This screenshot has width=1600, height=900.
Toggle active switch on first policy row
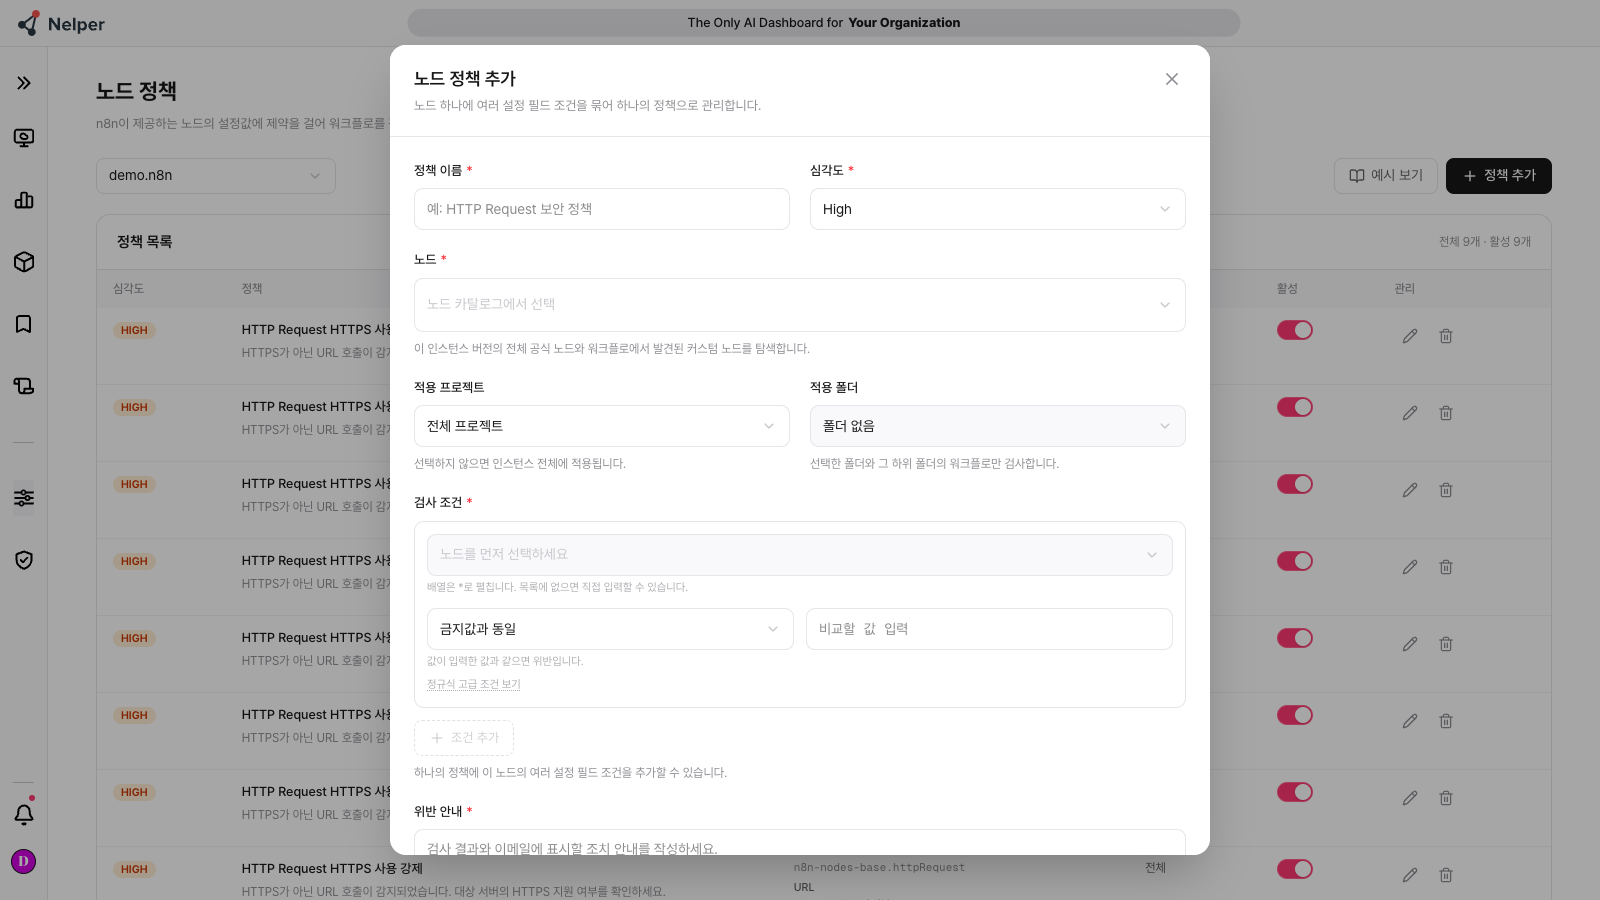(1295, 330)
